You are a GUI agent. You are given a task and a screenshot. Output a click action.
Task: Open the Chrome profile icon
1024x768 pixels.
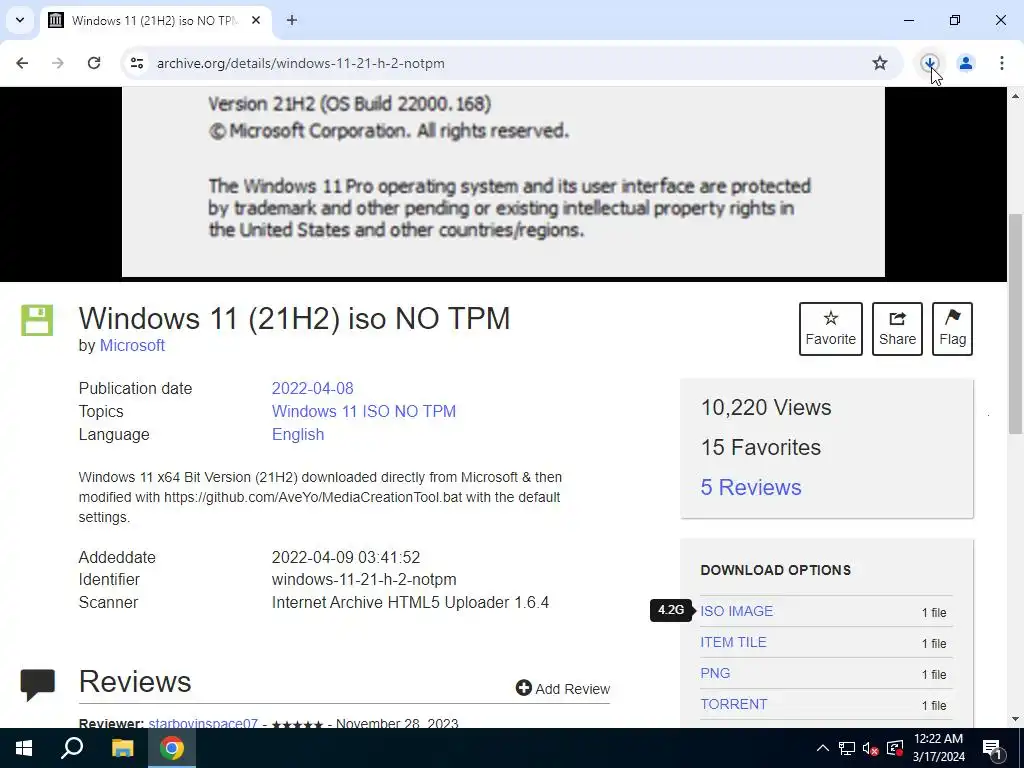click(x=966, y=63)
